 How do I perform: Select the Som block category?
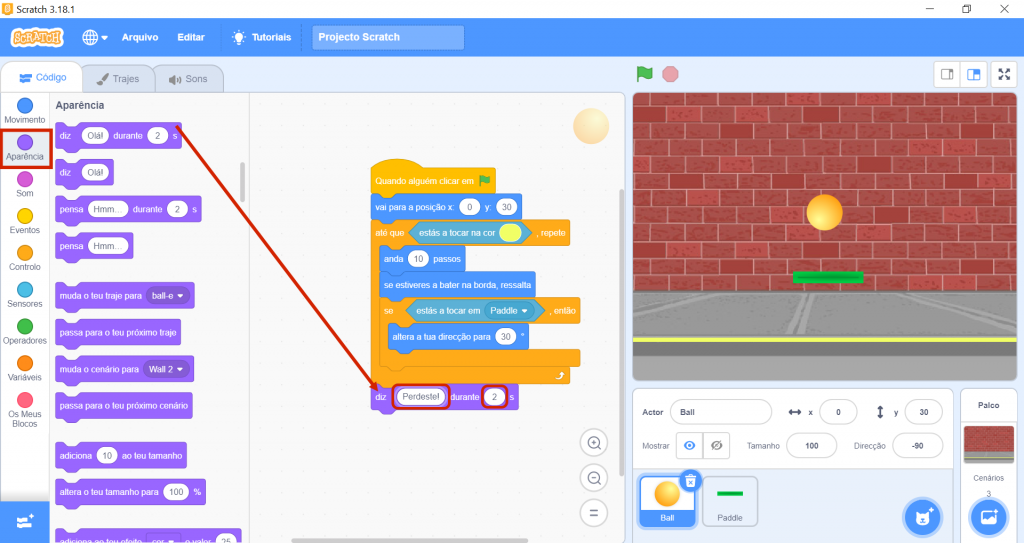[x=25, y=184]
